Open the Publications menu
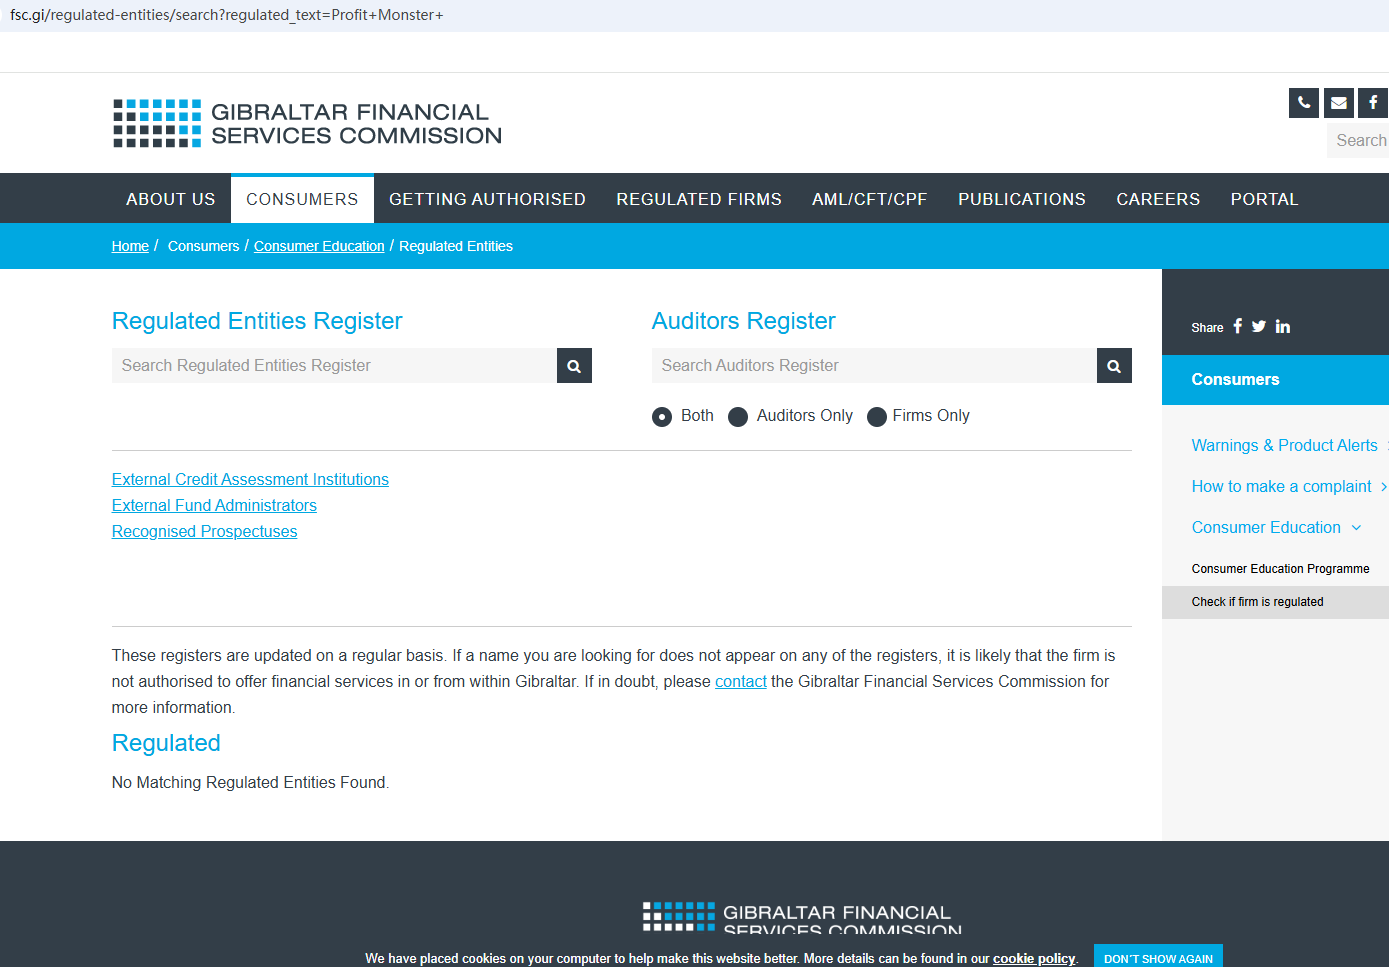This screenshot has width=1389, height=967. (1022, 199)
